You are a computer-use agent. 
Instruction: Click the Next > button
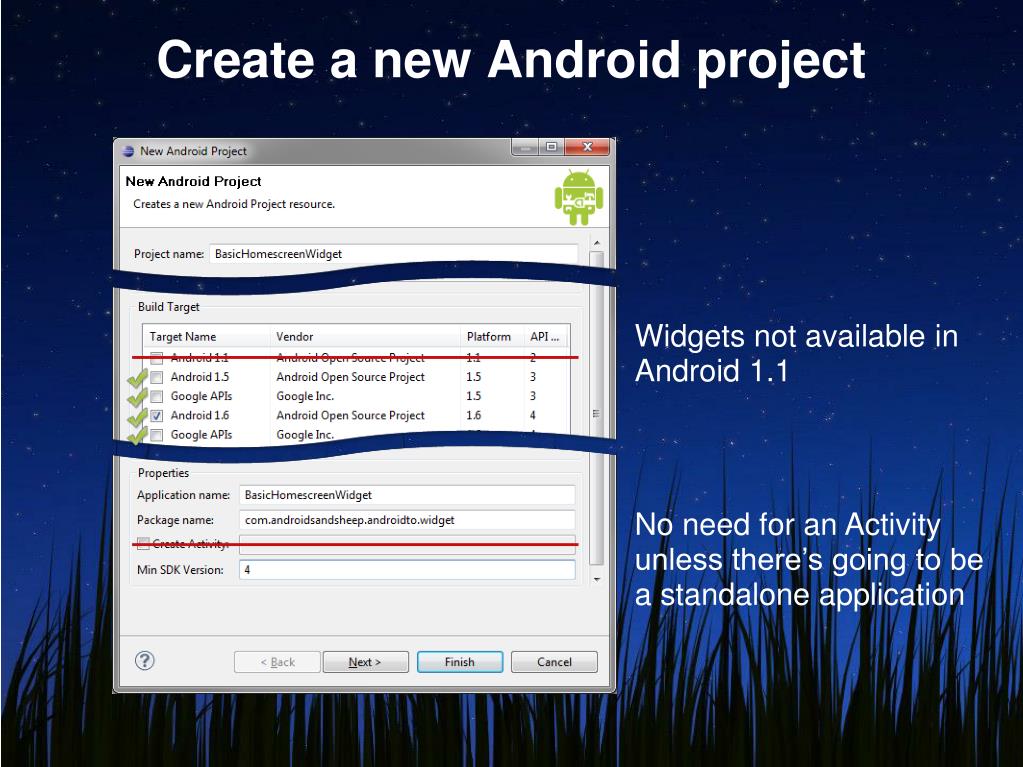coord(365,662)
